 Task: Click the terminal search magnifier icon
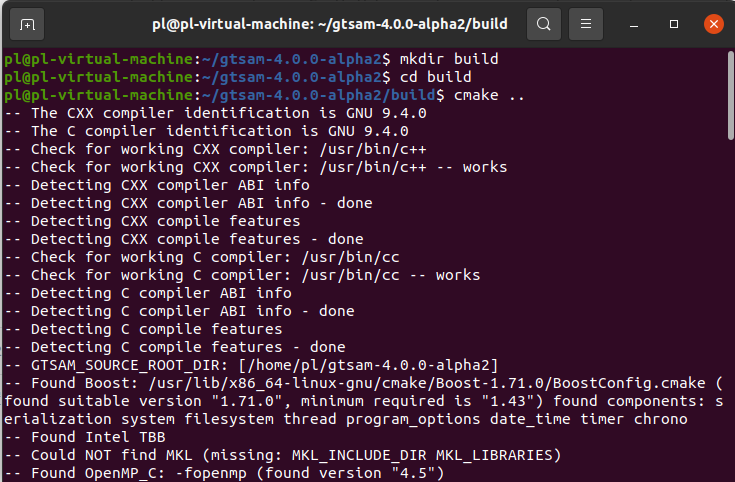click(x=543, y=23)
